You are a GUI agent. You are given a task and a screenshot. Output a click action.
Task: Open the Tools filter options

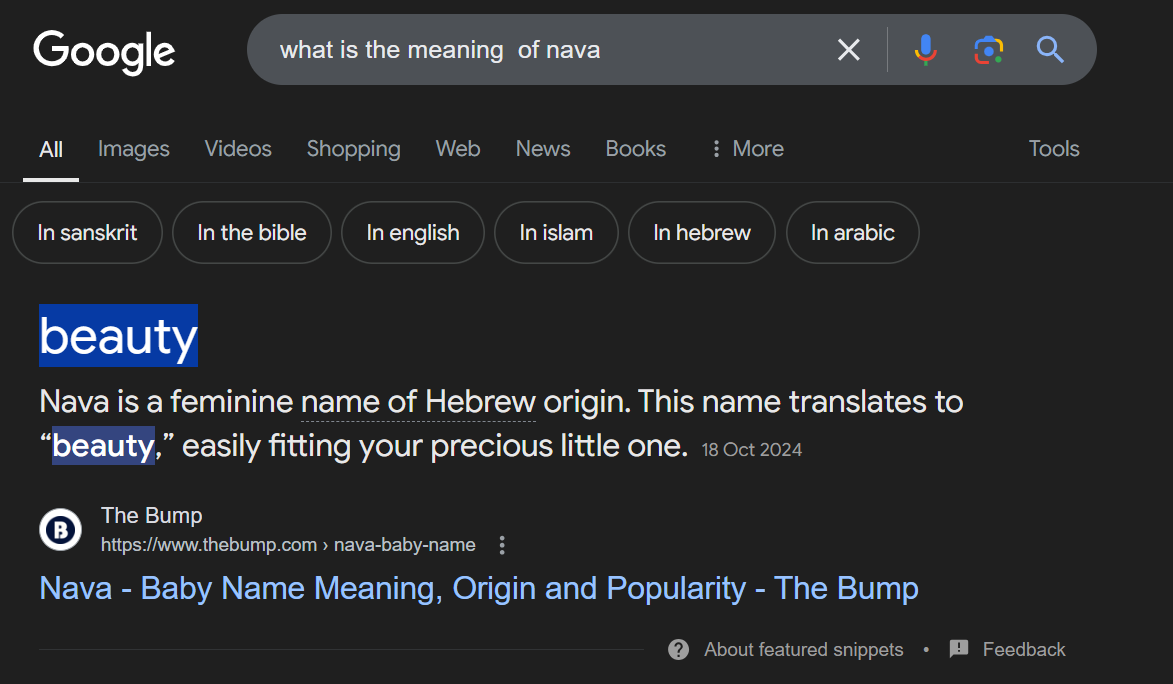click(1054, 149)
